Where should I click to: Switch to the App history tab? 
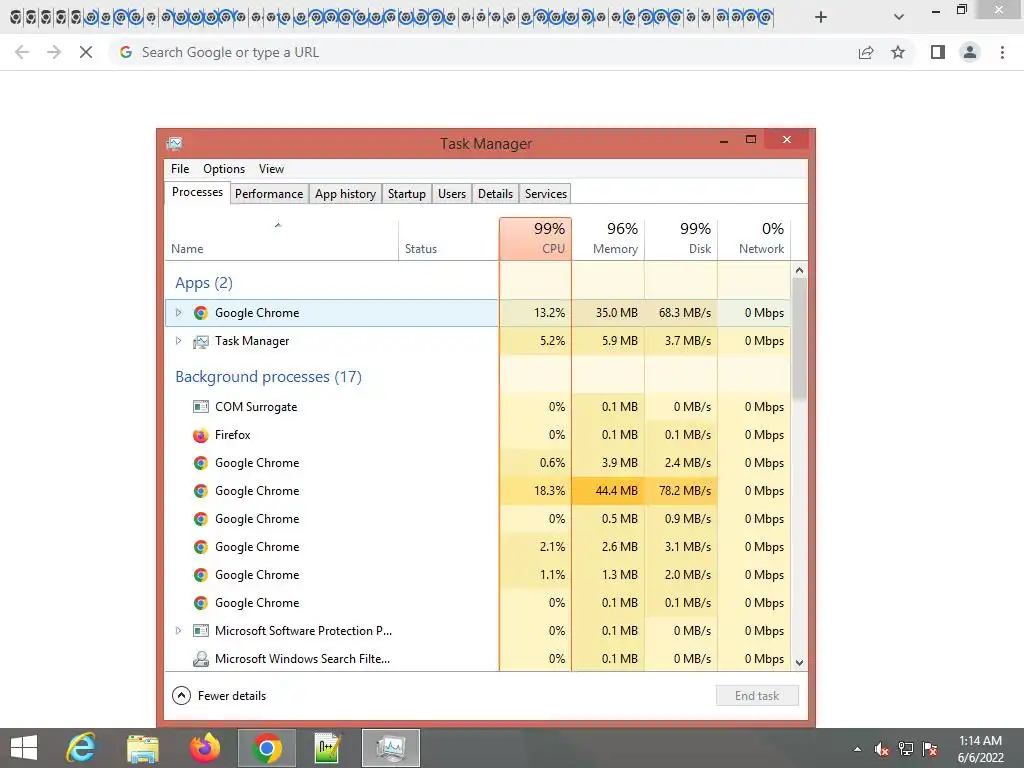point(345,194)
